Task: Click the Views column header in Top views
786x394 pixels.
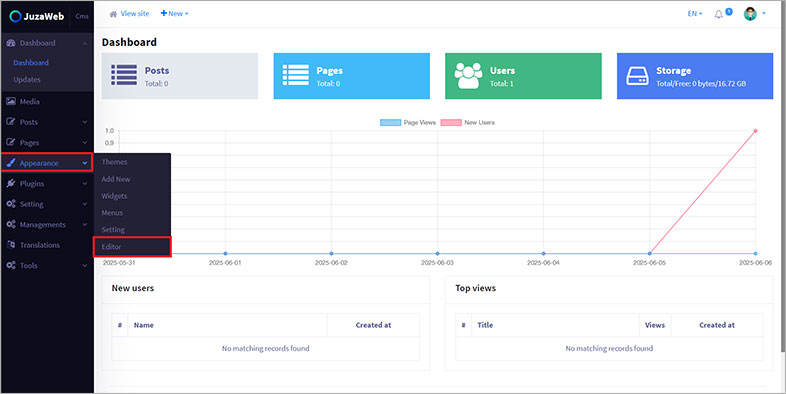Action: coord(655,325)
